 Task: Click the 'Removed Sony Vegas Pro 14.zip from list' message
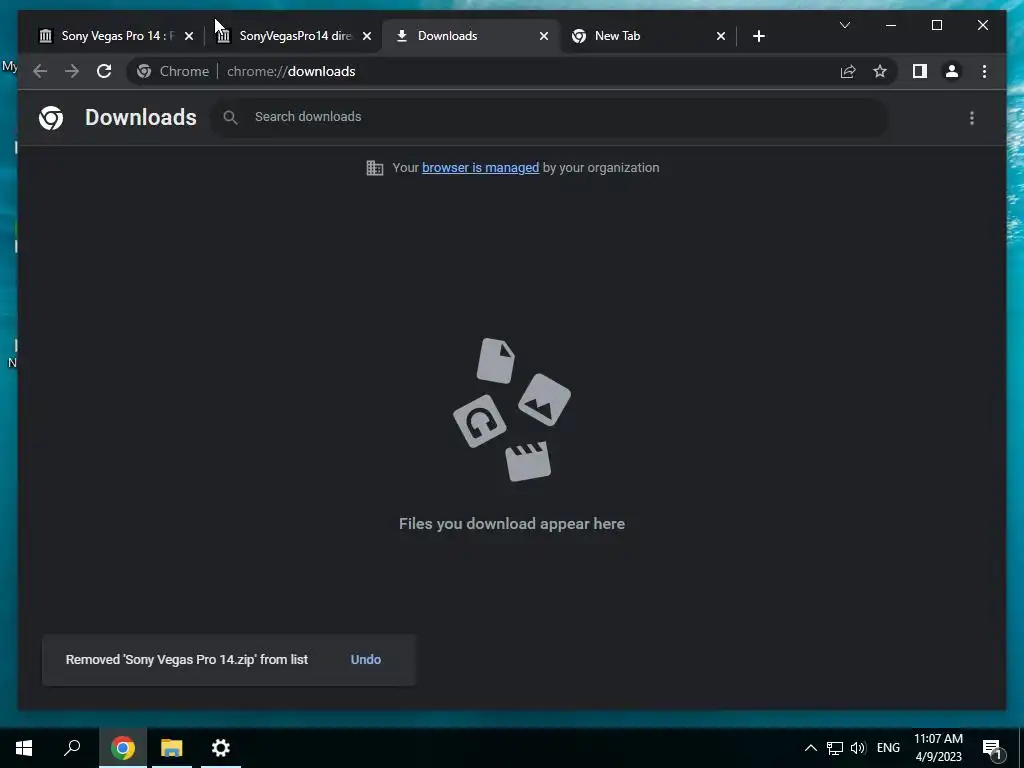pyautogui.click(x=187, y=660)
